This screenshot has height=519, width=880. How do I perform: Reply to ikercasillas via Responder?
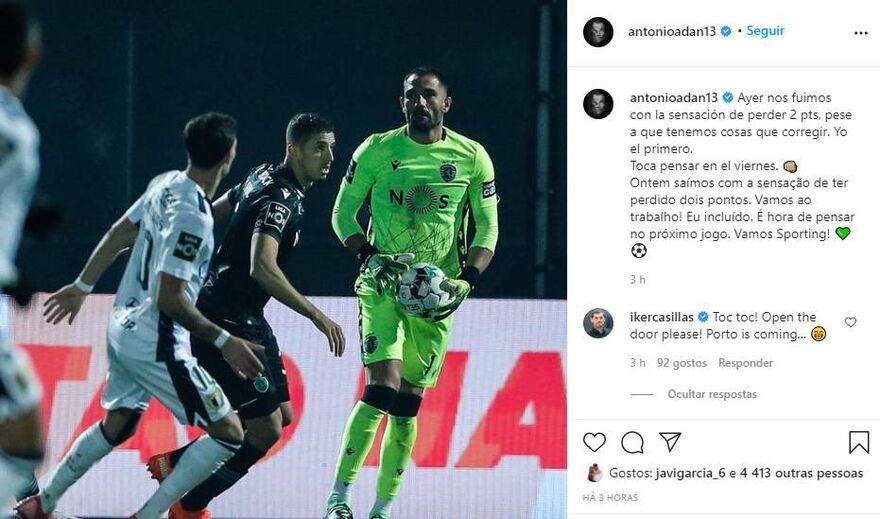pyautogui.click(x=745, y=363)
